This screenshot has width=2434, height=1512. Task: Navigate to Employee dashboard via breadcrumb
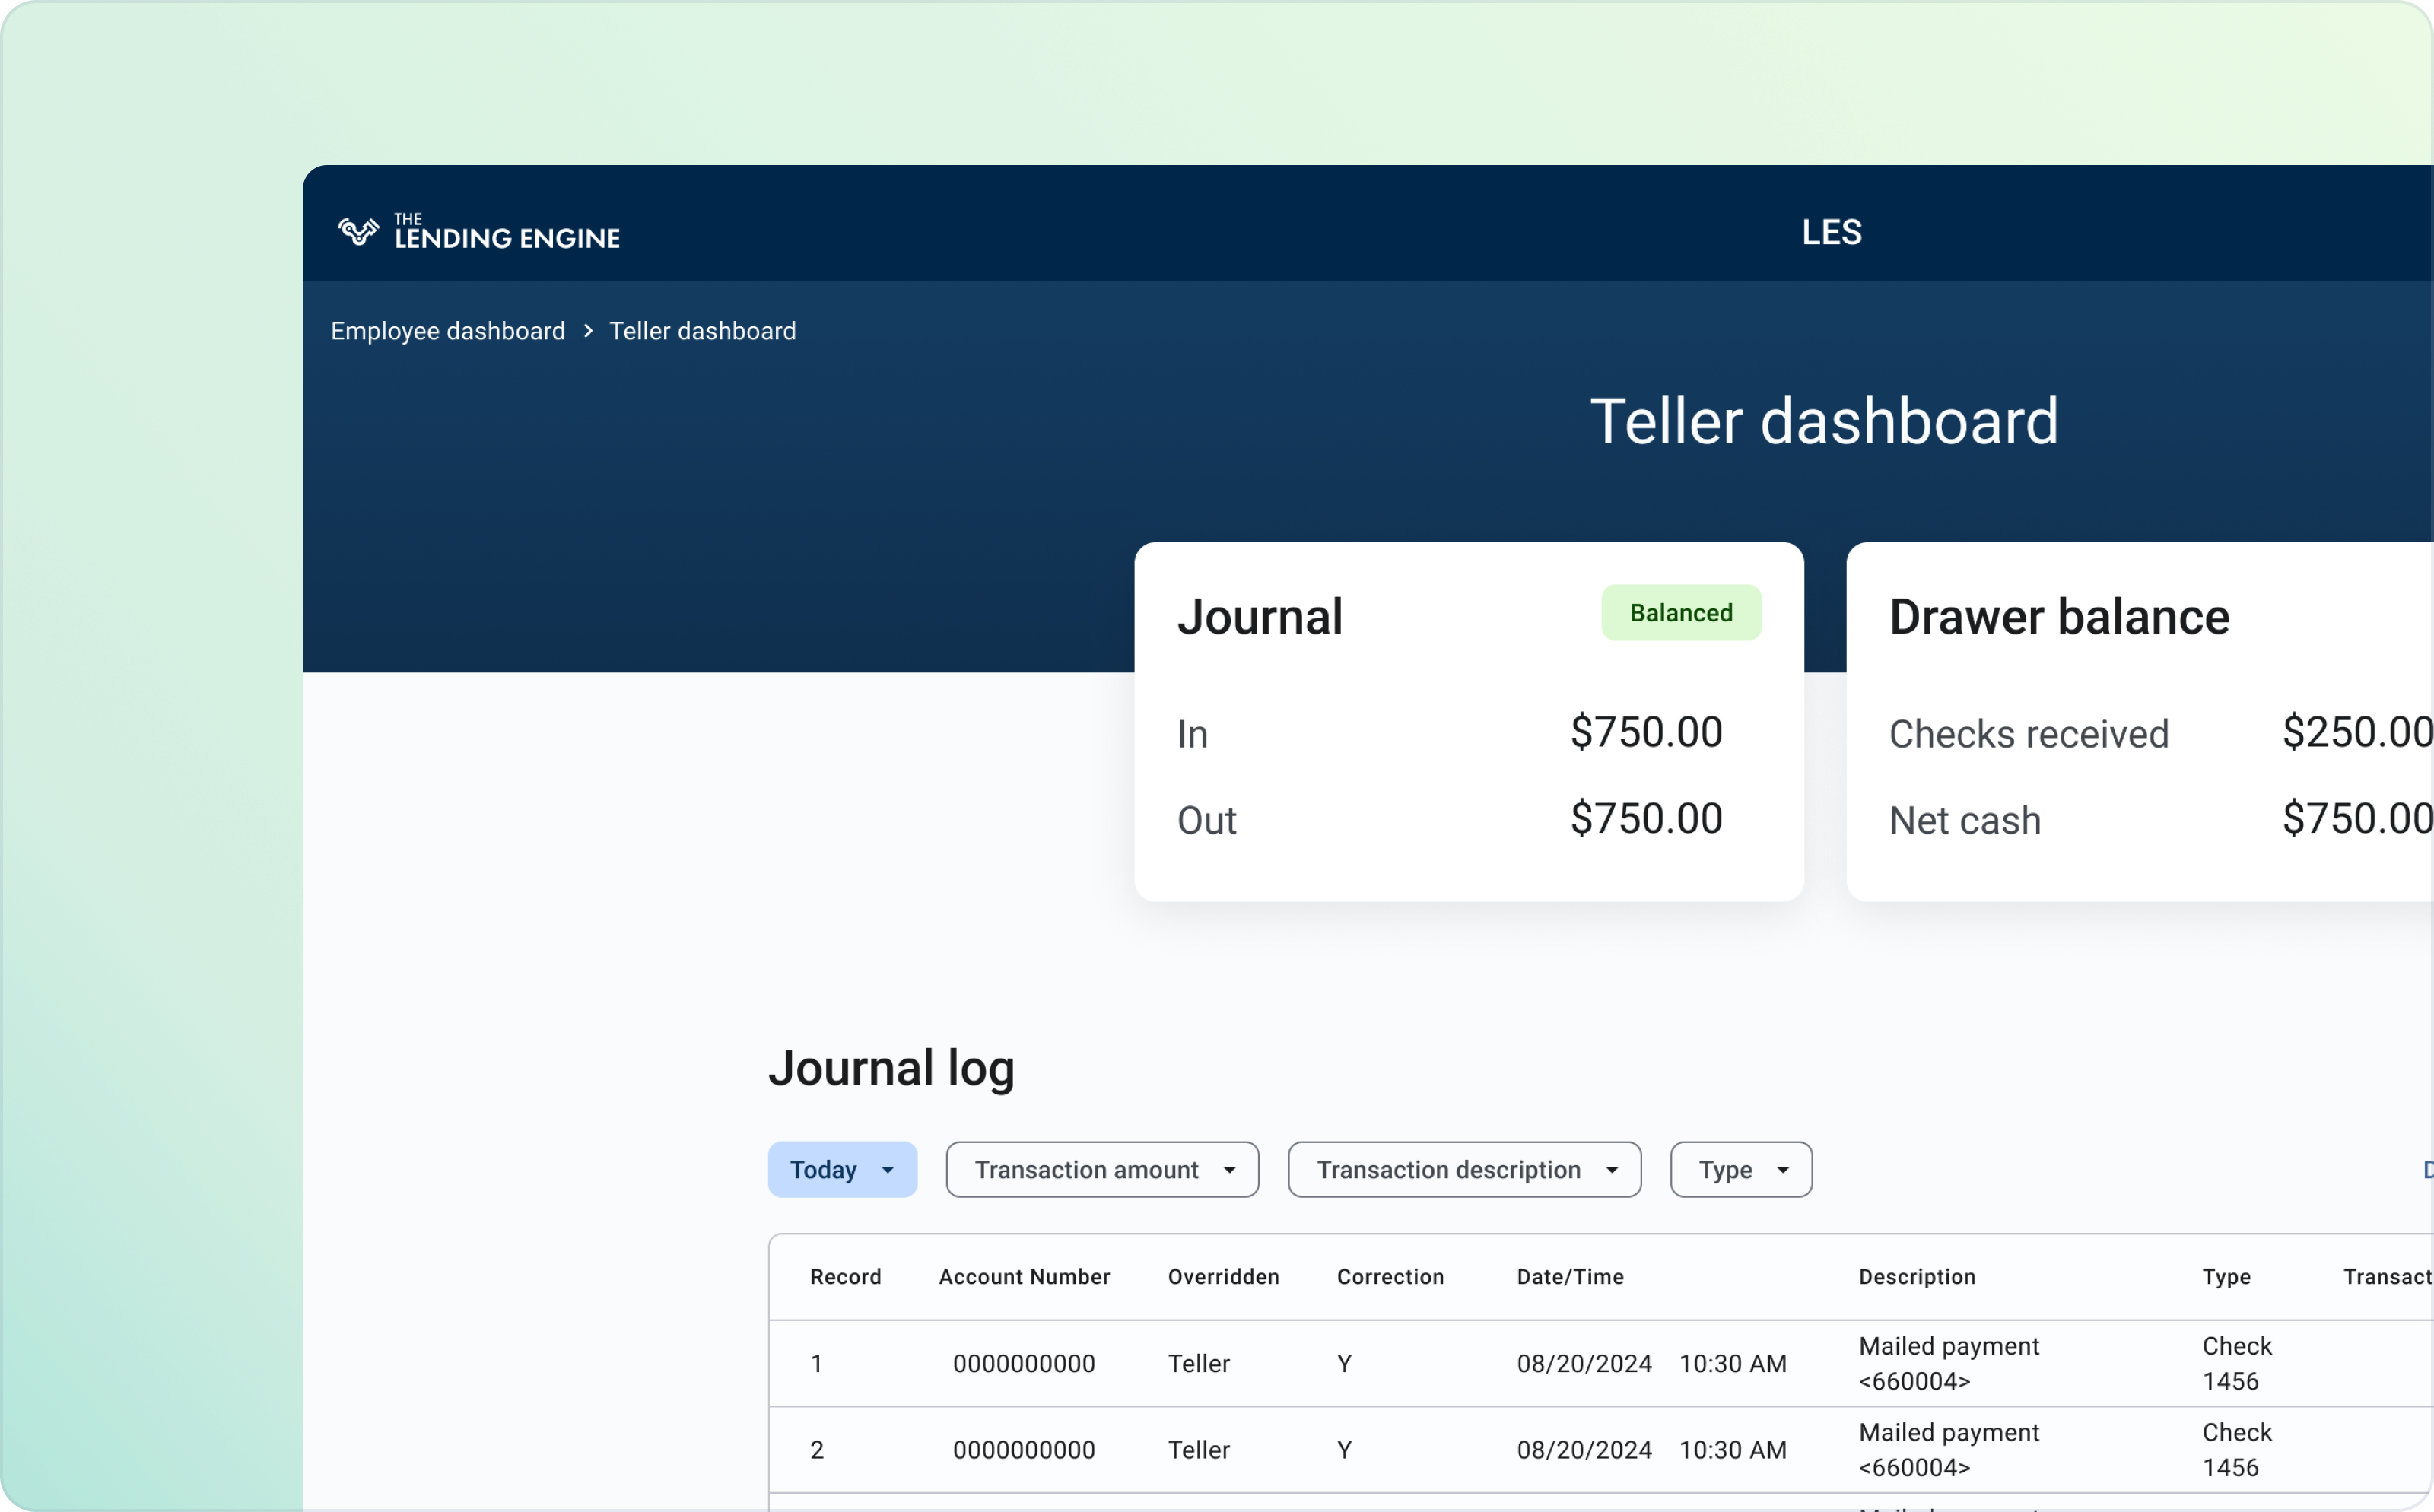[x=447, y=331]
